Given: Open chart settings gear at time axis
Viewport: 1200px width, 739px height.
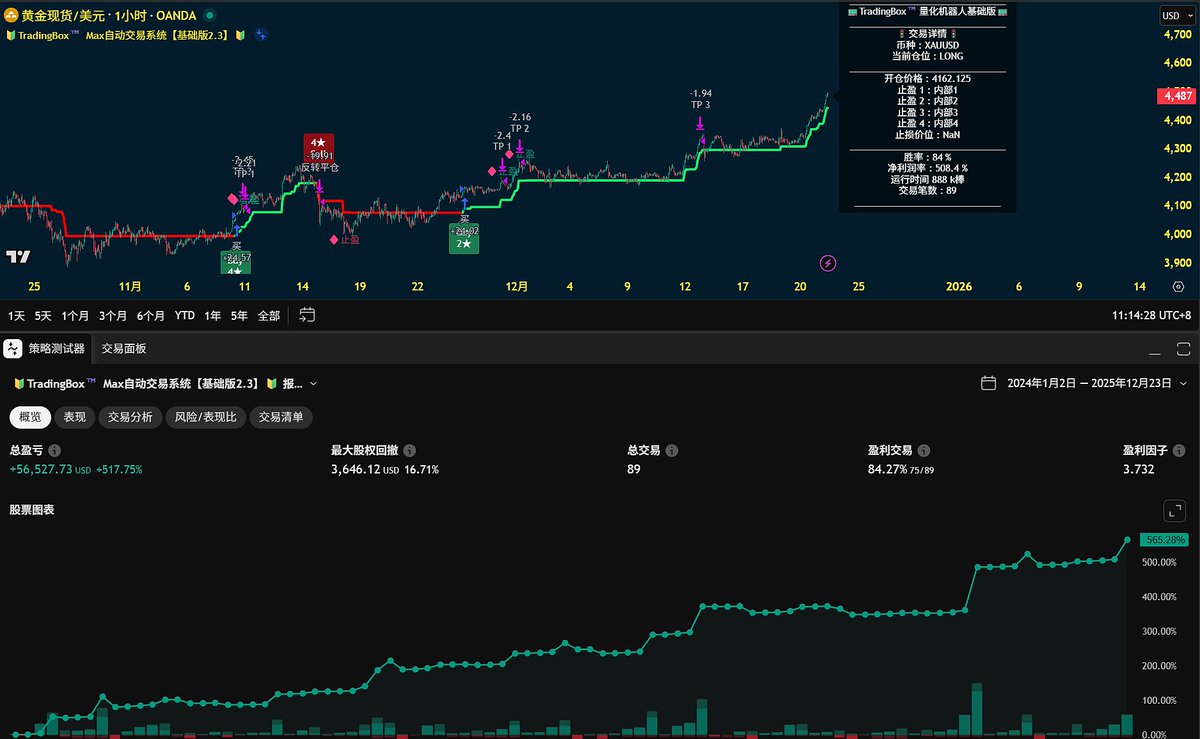Looking at the screenshot, I should (1178, 286).
